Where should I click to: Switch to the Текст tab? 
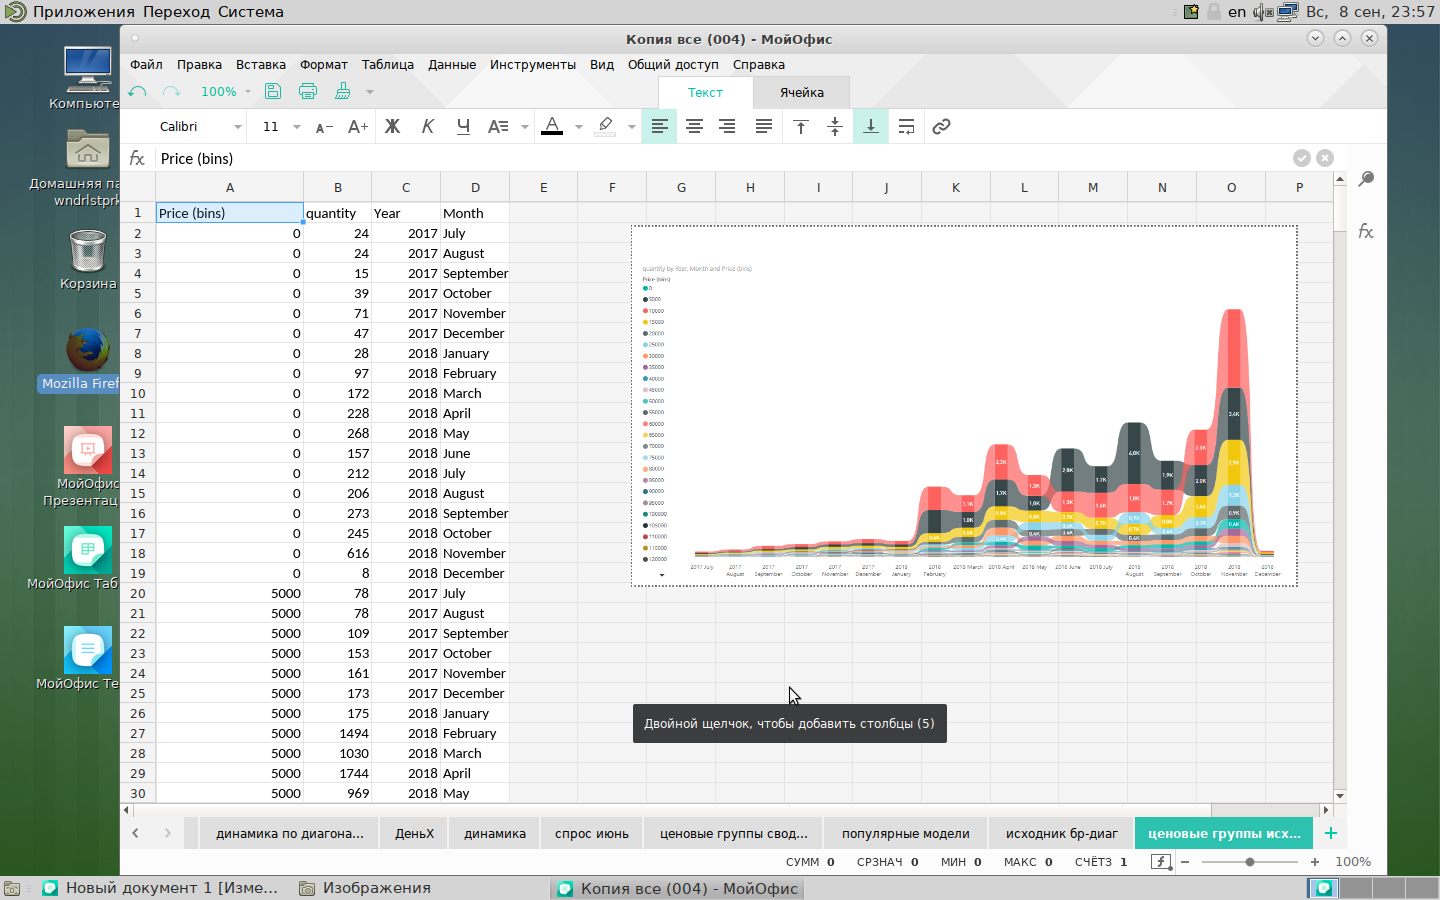(705, 93)
